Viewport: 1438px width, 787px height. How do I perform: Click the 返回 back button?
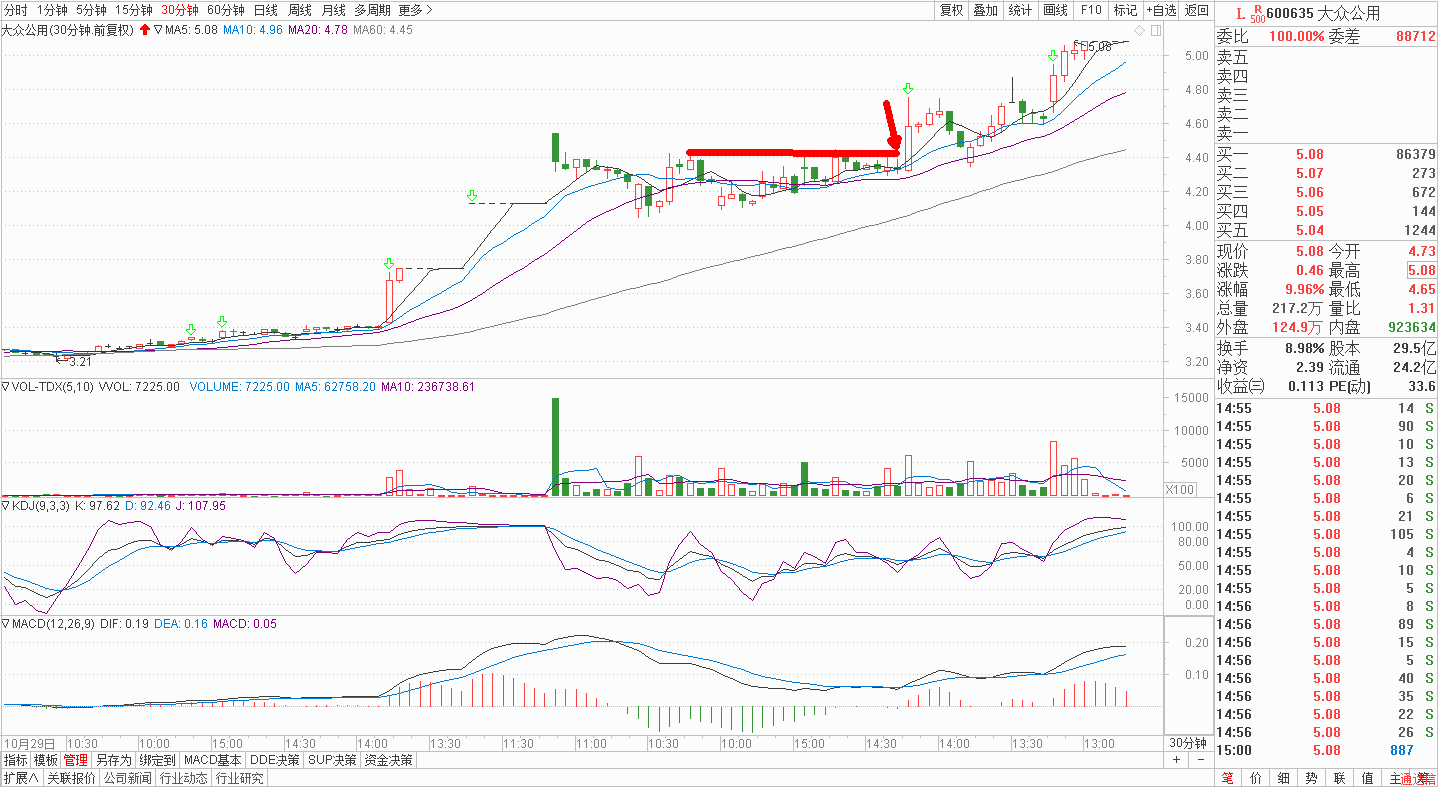pyautogui.click(x=1196, y=10)
